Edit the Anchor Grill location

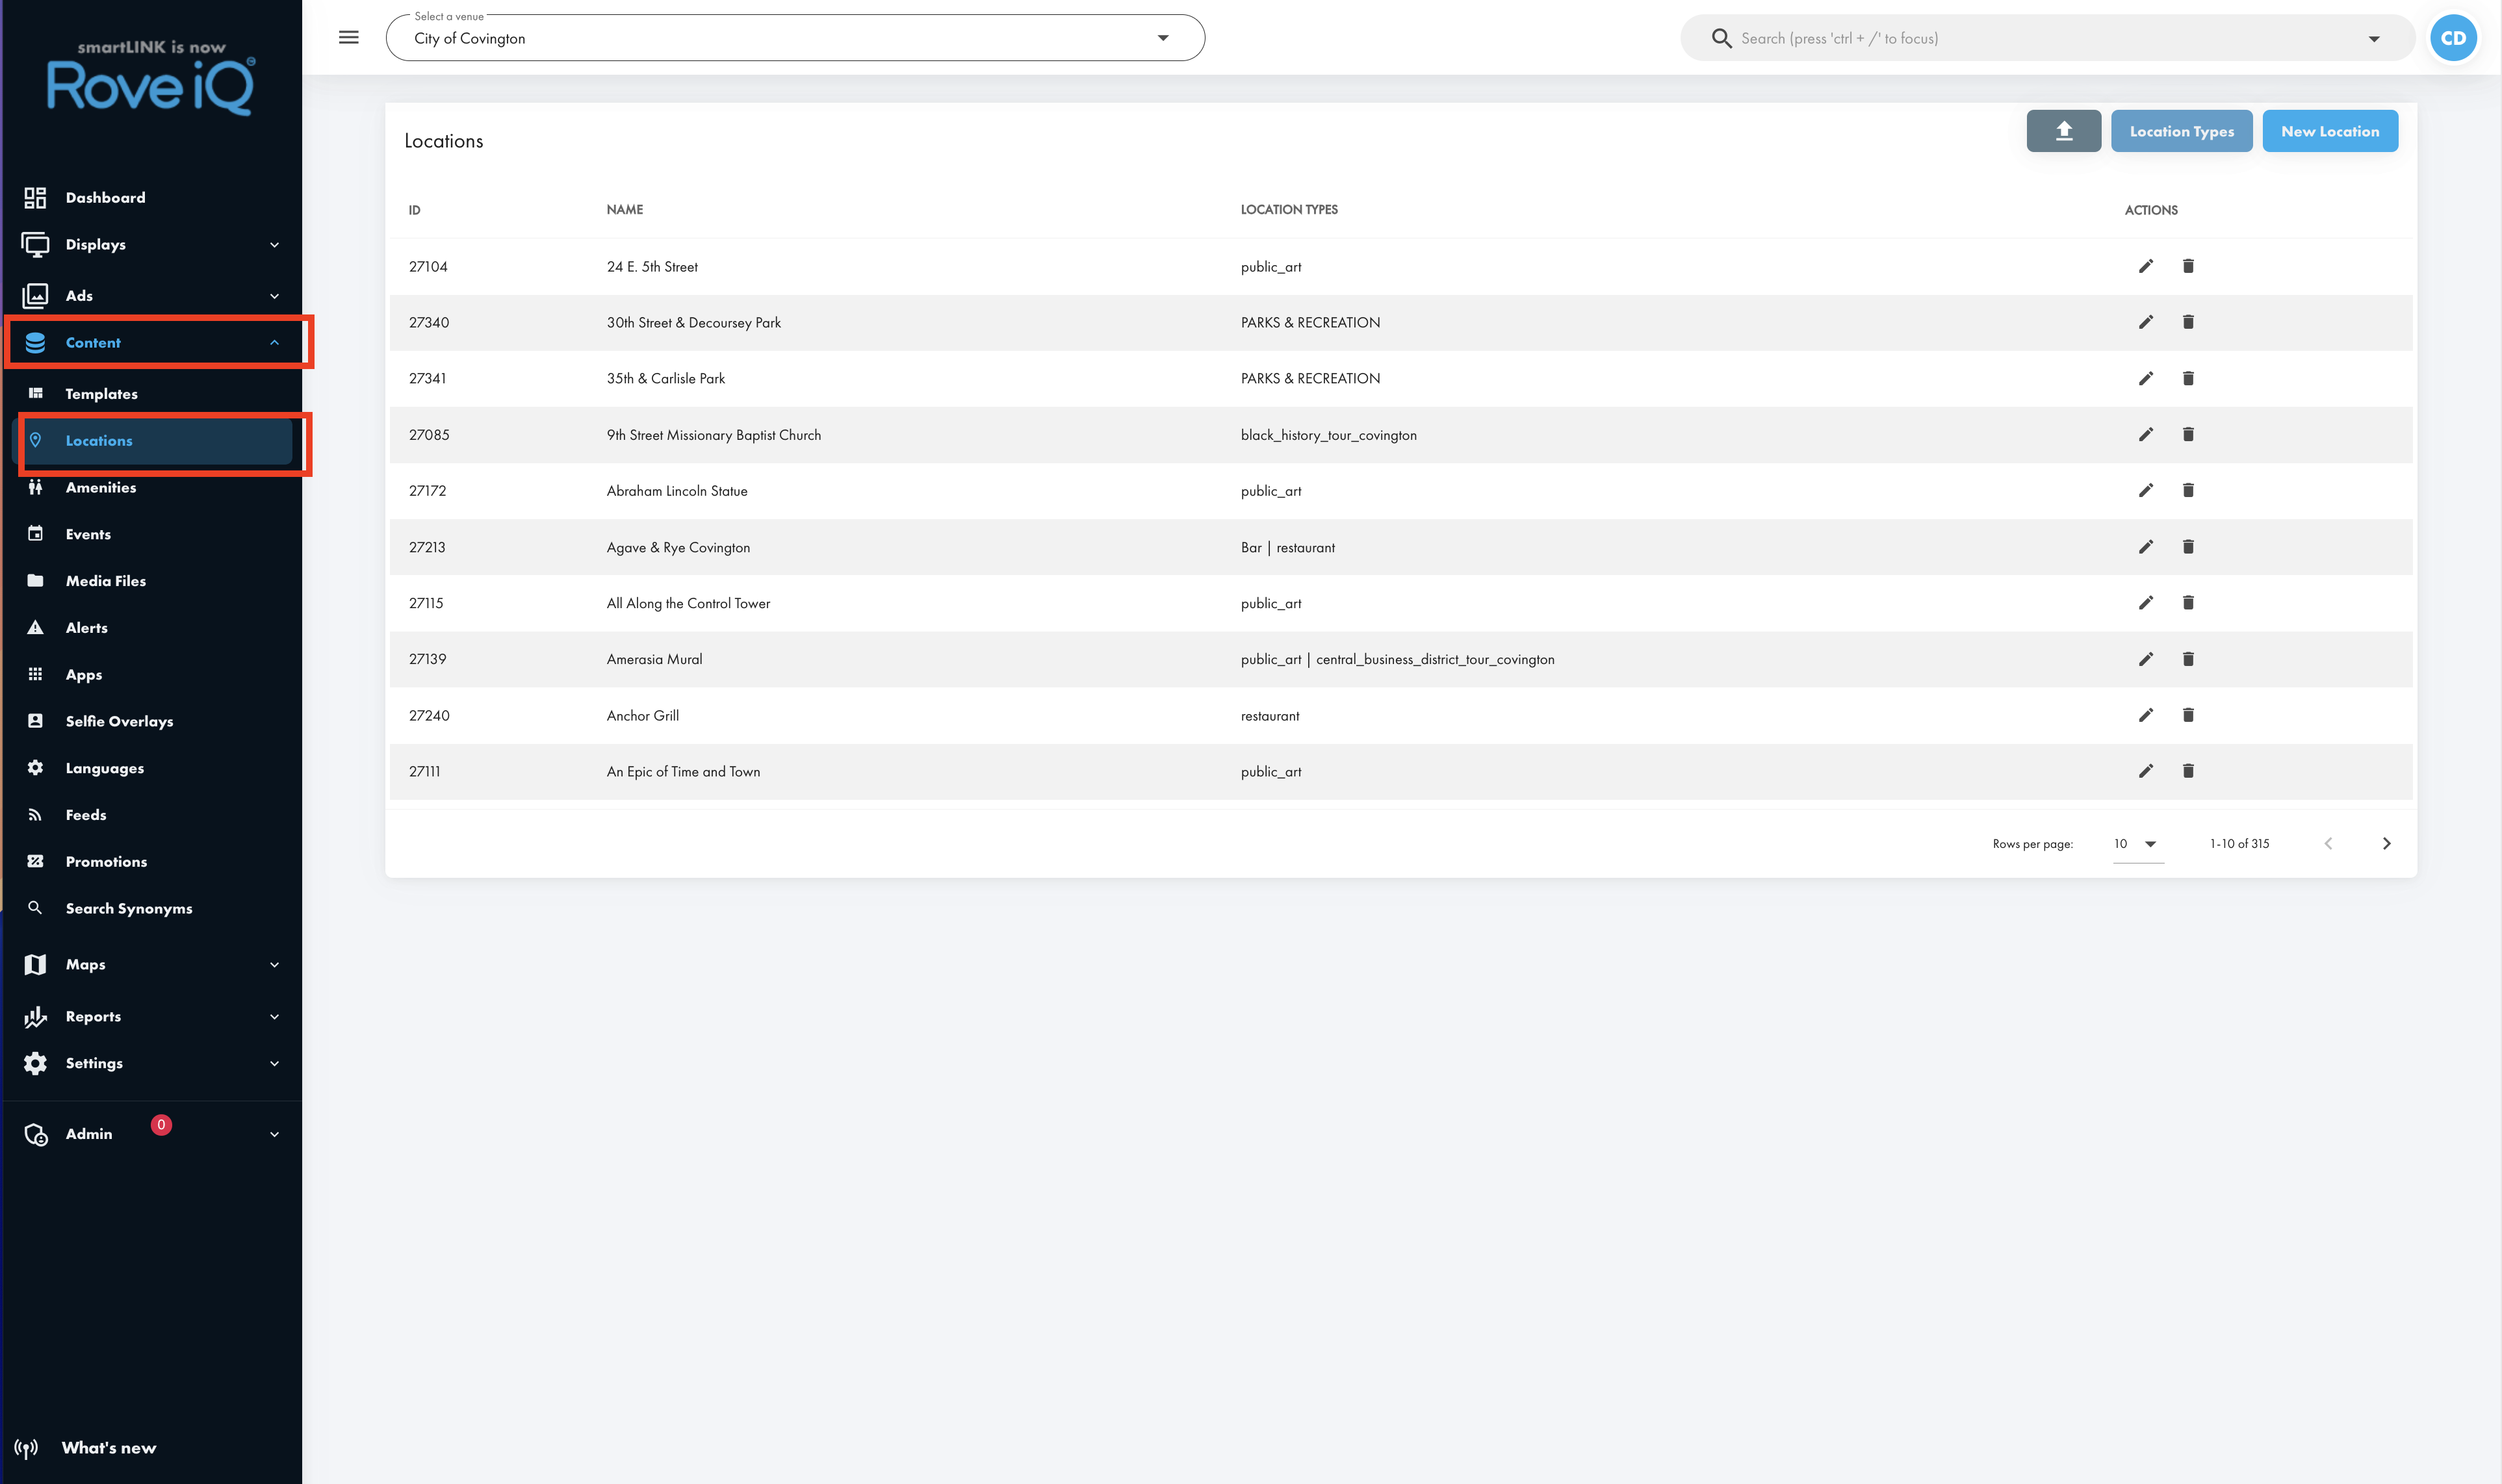coord(2145,715)
